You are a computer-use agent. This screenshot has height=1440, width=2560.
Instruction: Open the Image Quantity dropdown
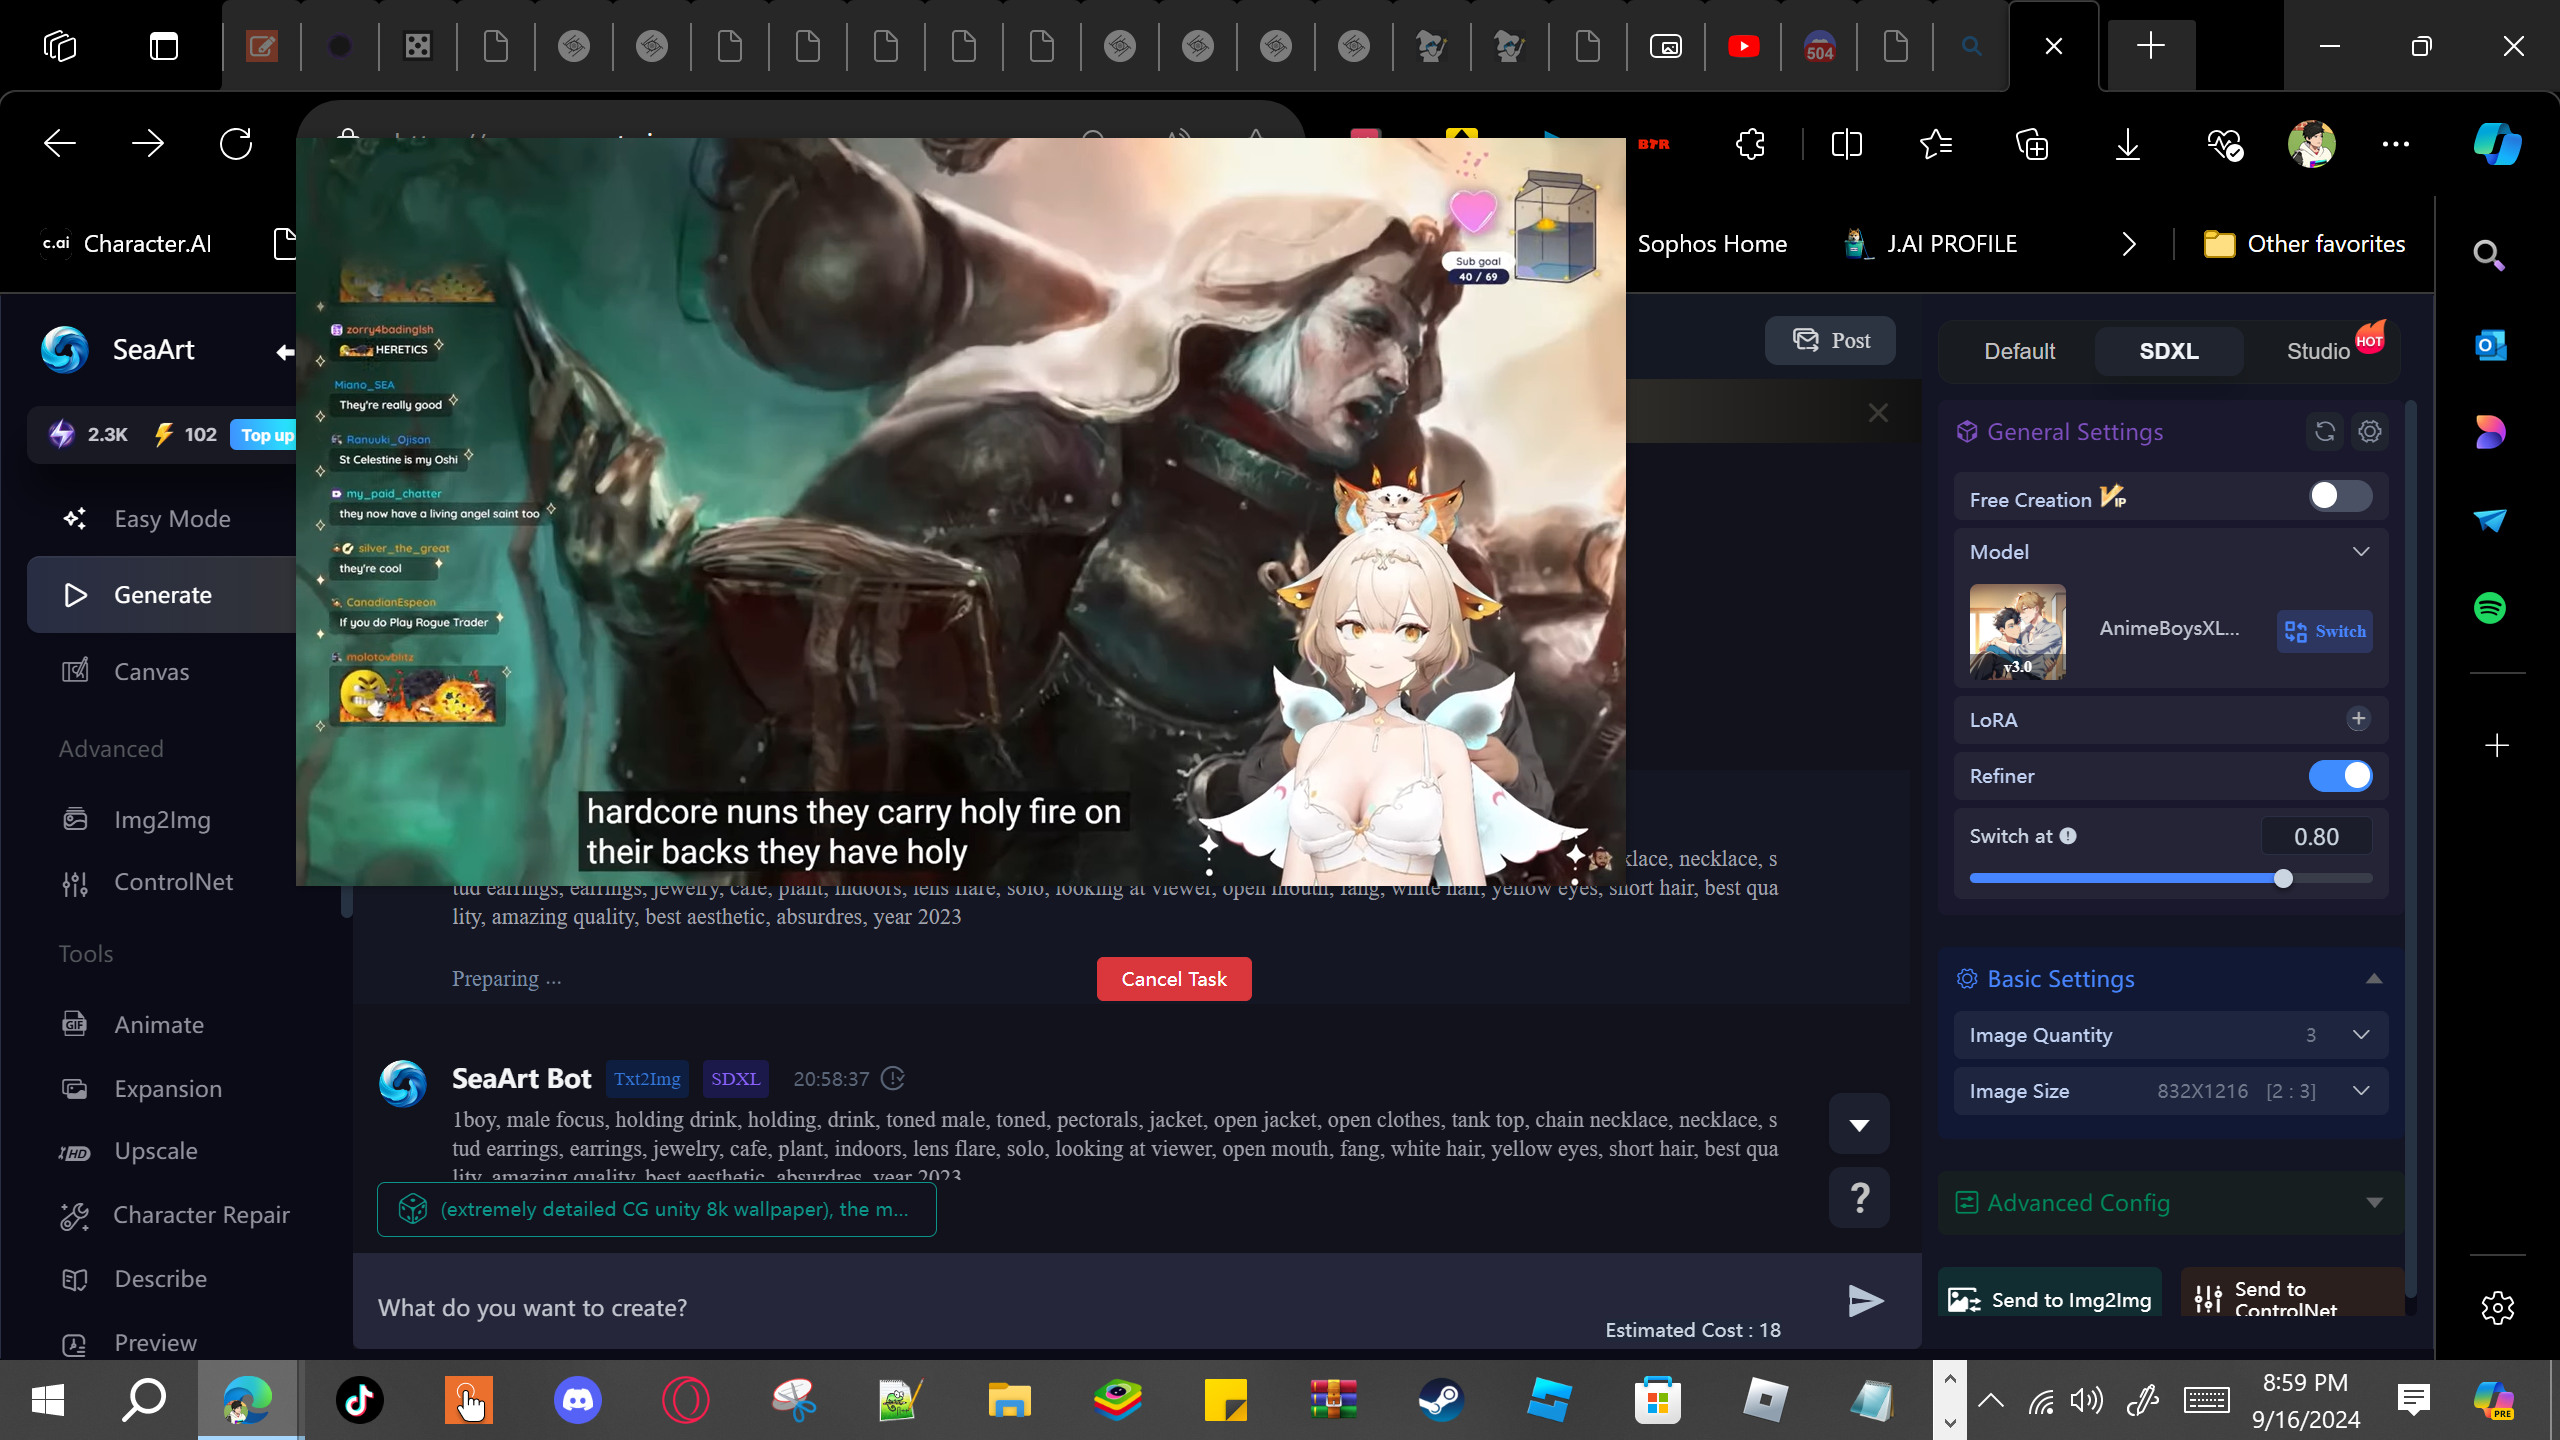(x=2170, y=1035)
